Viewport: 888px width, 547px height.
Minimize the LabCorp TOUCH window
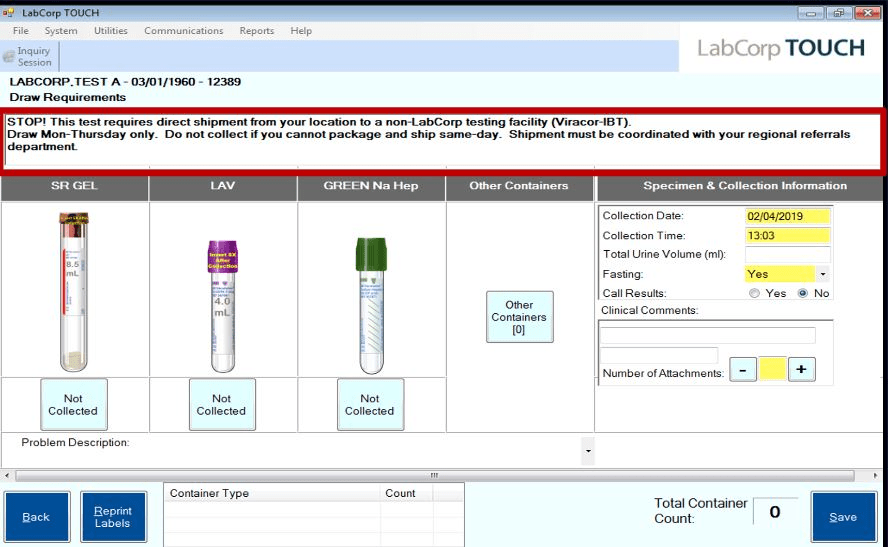[811, 12]
